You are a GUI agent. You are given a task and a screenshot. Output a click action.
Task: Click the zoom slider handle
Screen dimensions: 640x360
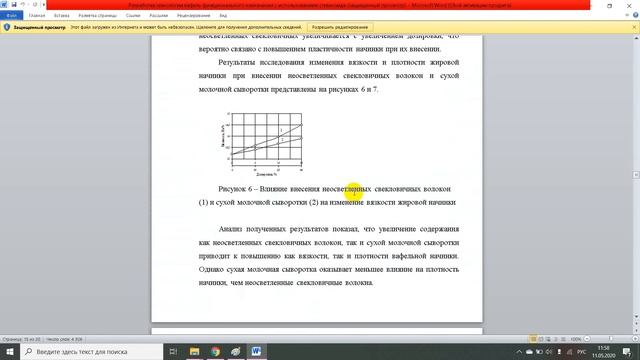pos(611,339)
